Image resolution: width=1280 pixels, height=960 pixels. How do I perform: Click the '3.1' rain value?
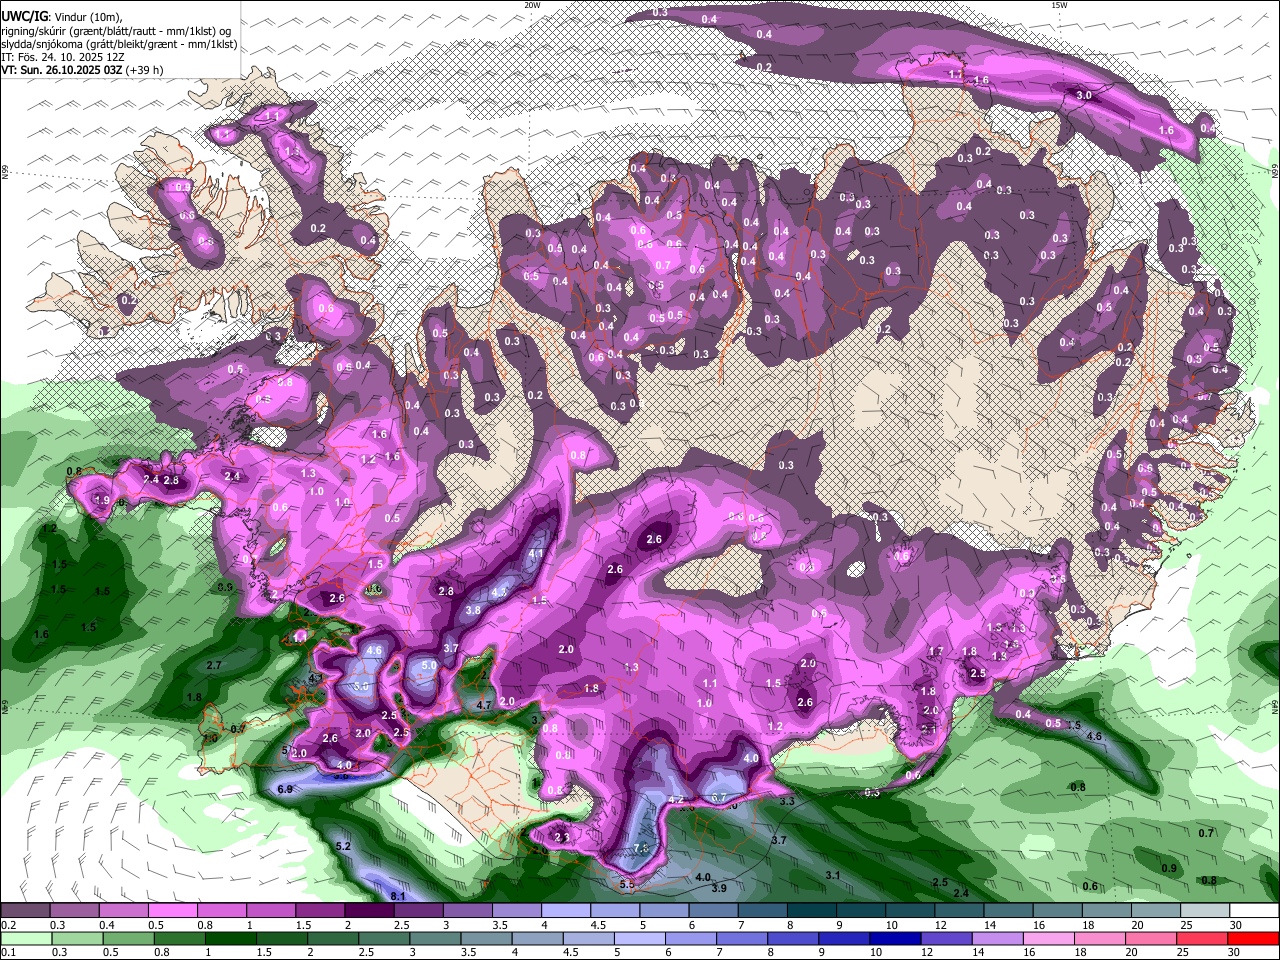click(x=832, y=875)
